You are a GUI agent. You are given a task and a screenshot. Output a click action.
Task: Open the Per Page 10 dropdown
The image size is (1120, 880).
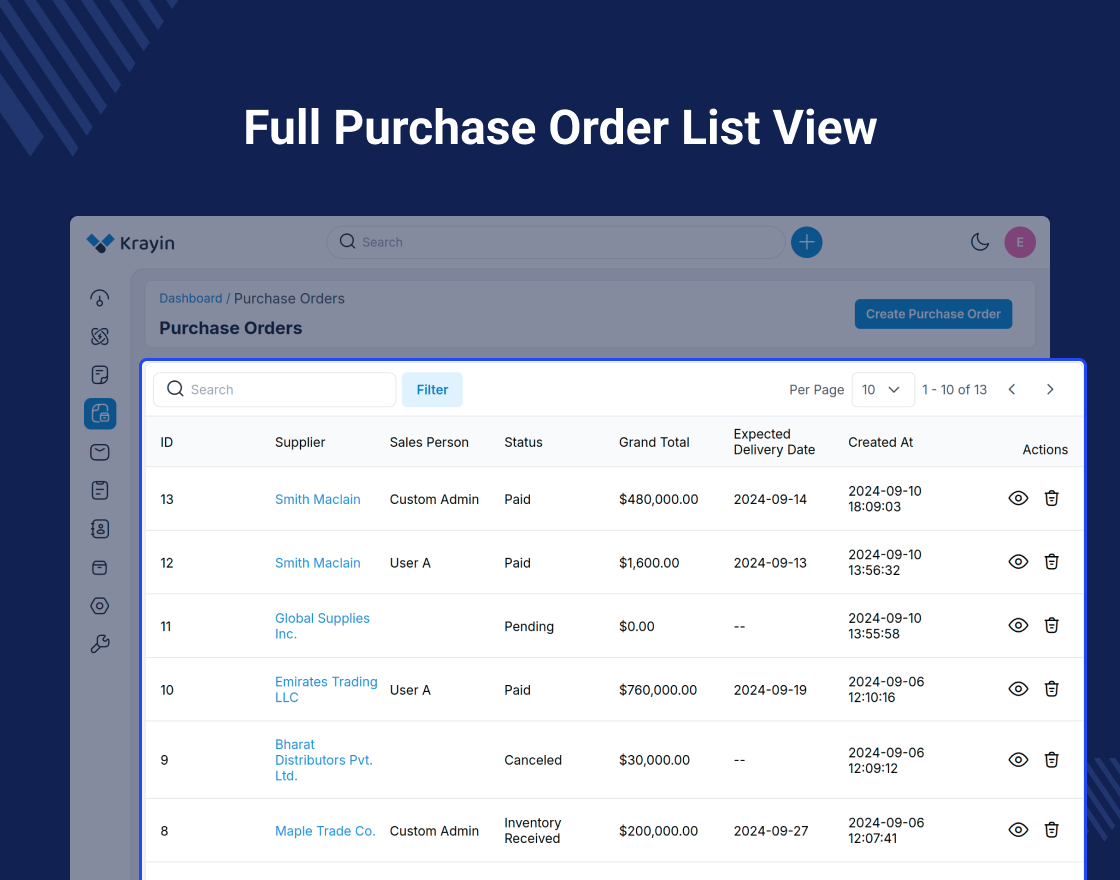coord(883,389)
